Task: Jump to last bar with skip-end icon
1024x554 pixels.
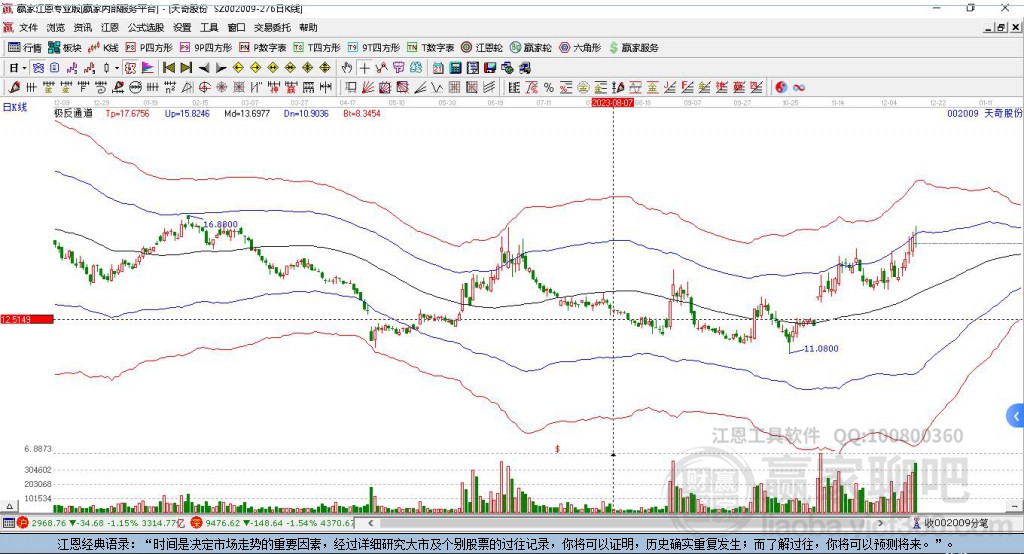Action: point(186,68)
